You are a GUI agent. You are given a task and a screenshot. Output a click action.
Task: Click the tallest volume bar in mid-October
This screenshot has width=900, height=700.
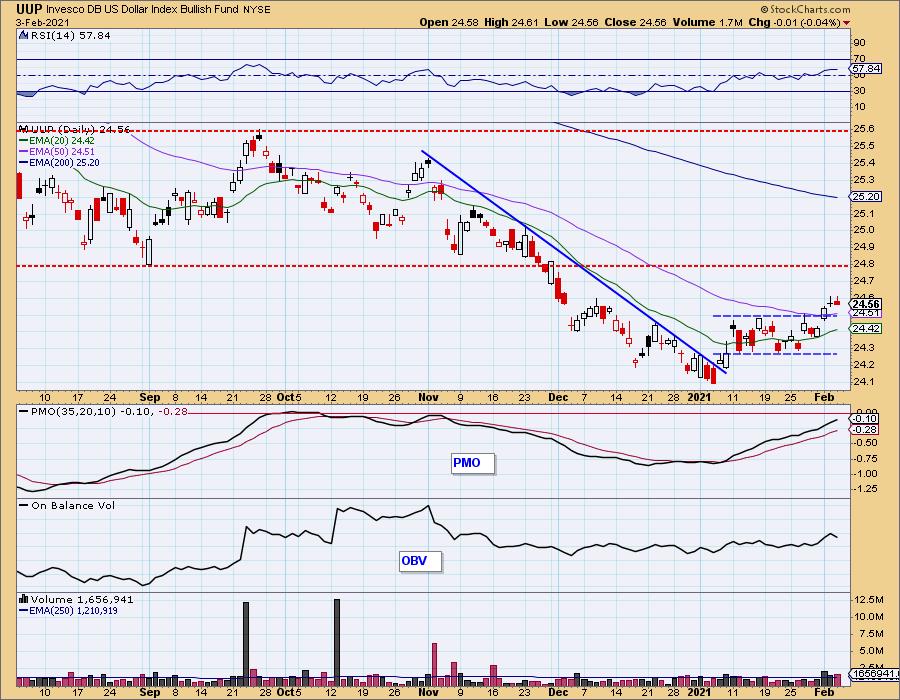click(337, 643)
